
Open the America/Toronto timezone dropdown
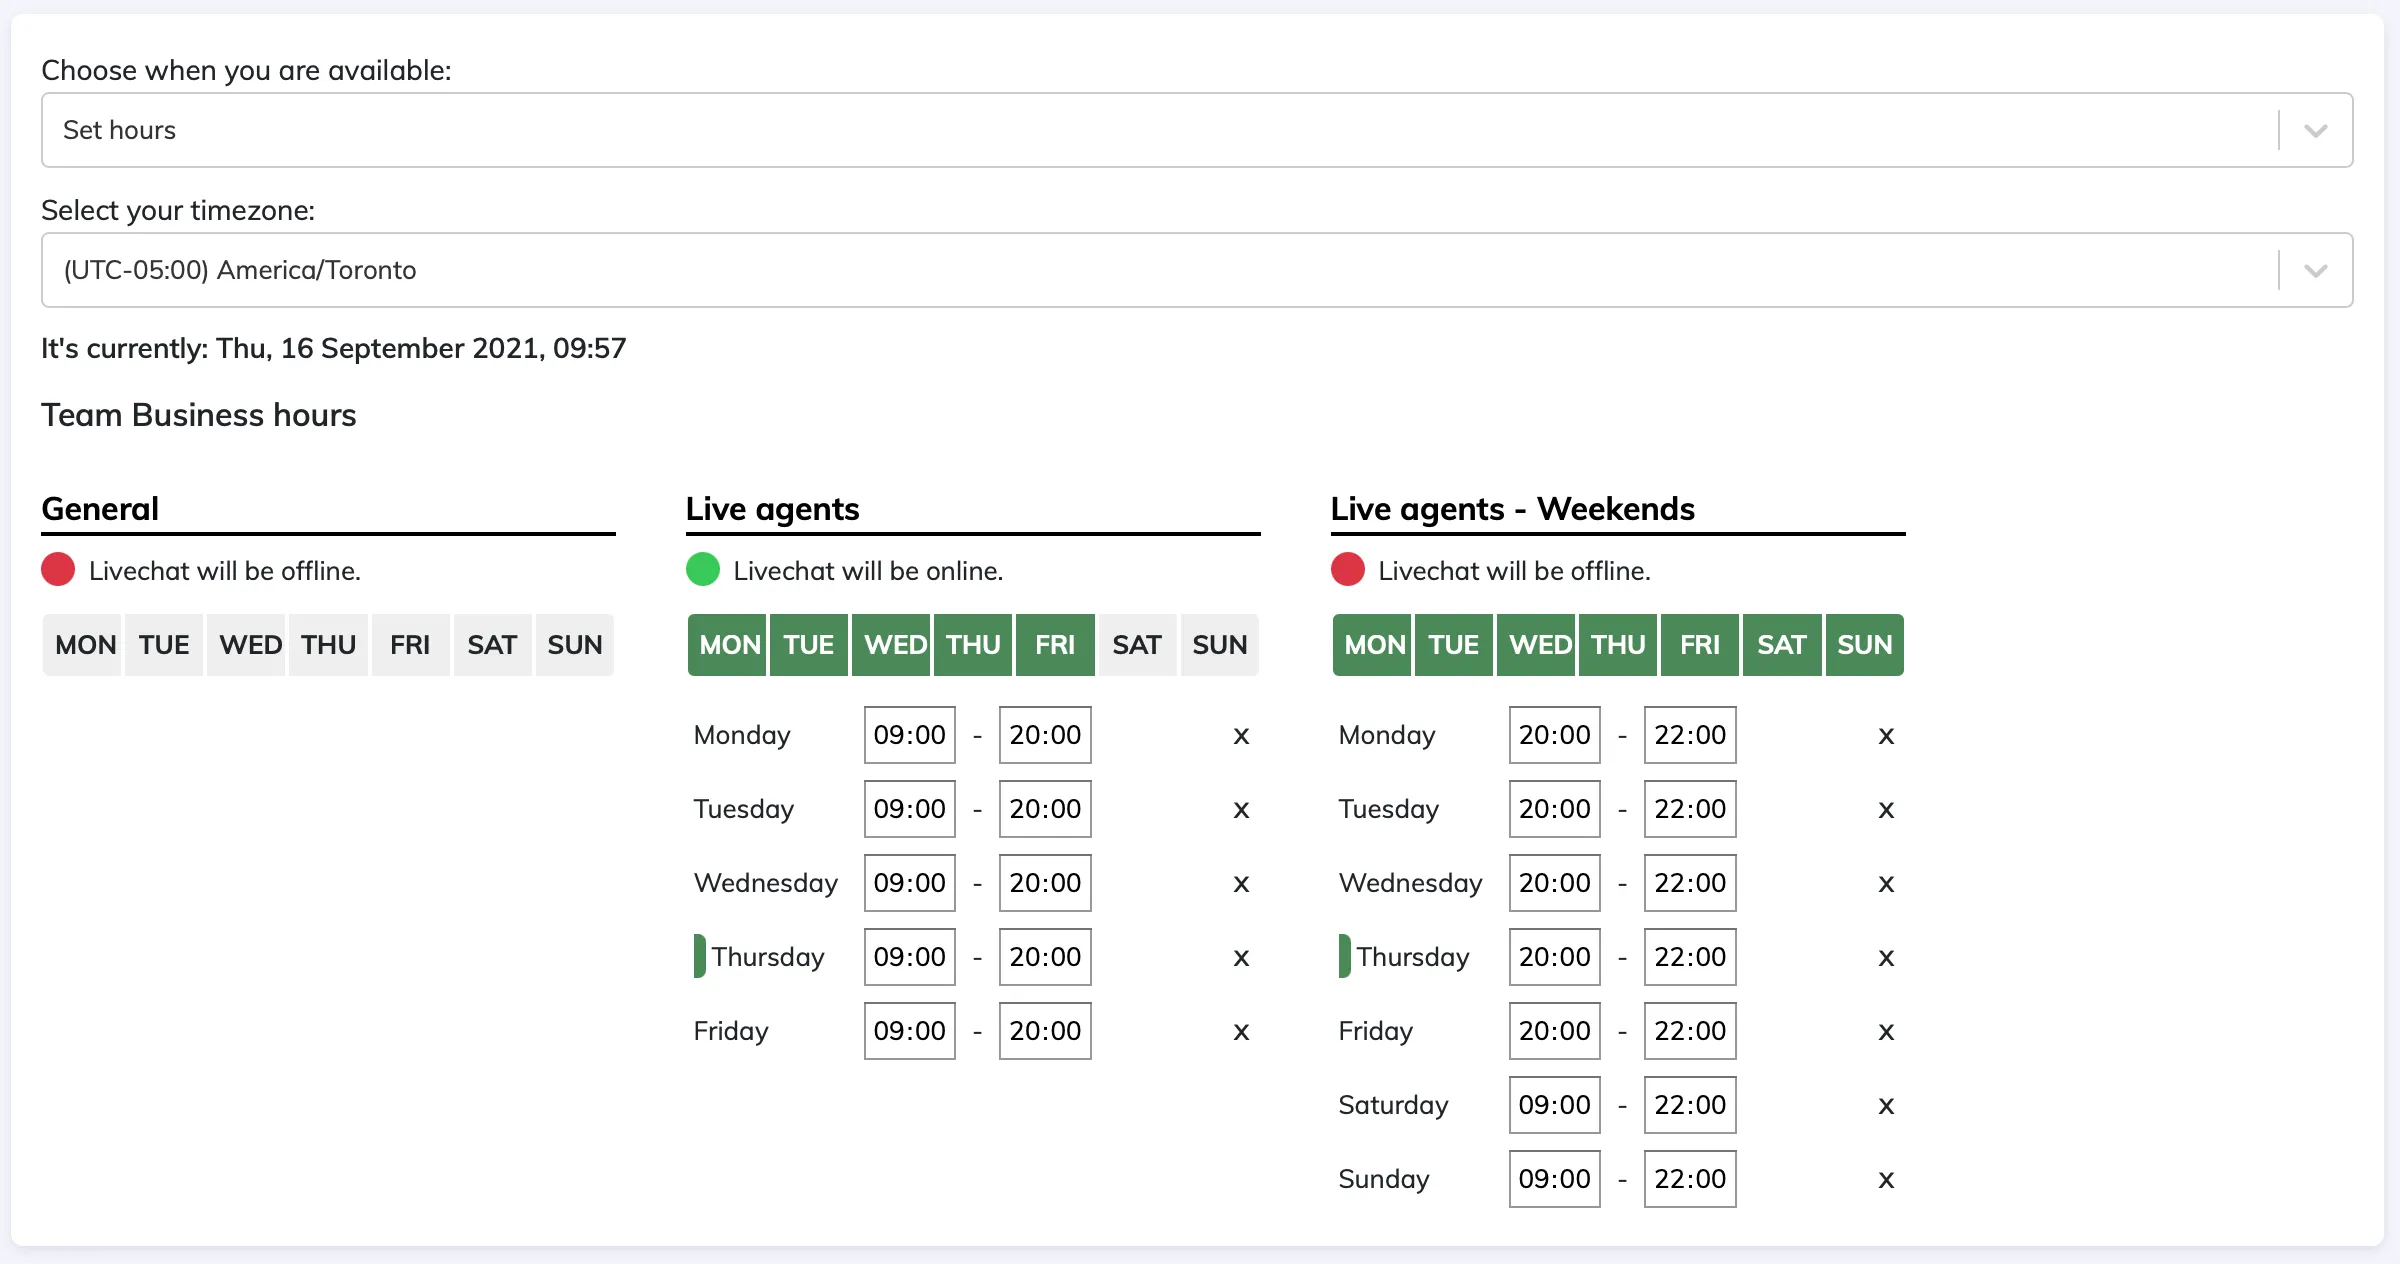click(x=1197, y=270)
